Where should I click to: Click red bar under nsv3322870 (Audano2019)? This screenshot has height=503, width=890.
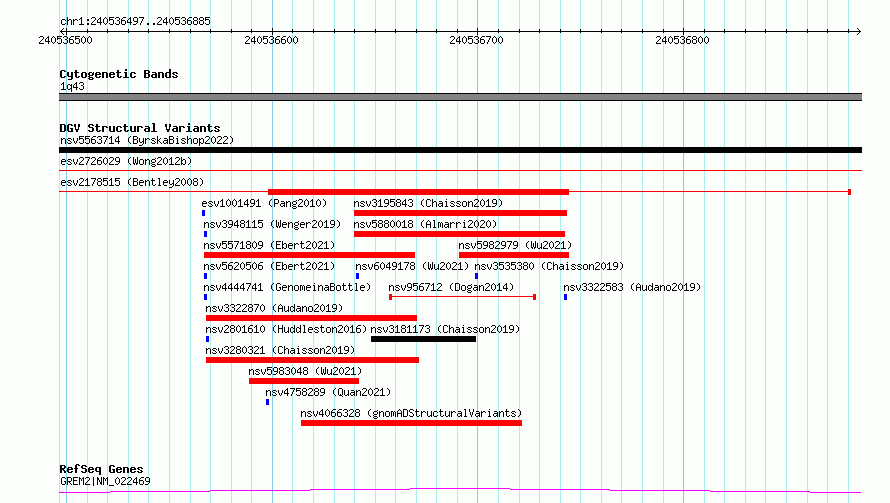(x=311, y=318)
